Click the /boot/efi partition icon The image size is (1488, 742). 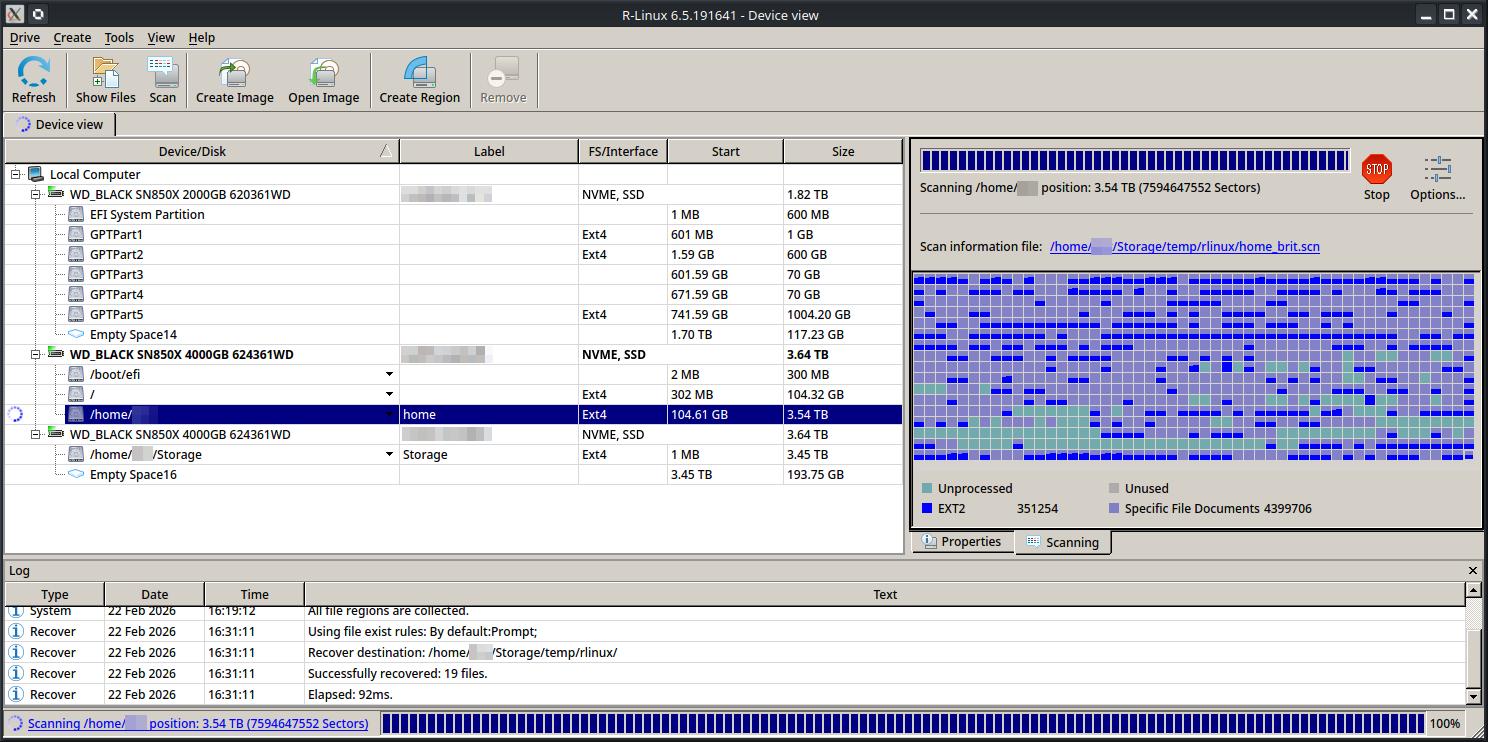76,374
